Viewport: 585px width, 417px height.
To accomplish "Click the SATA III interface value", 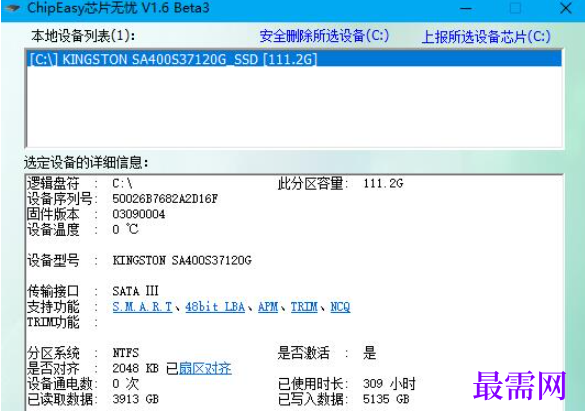I will (135, 291).
